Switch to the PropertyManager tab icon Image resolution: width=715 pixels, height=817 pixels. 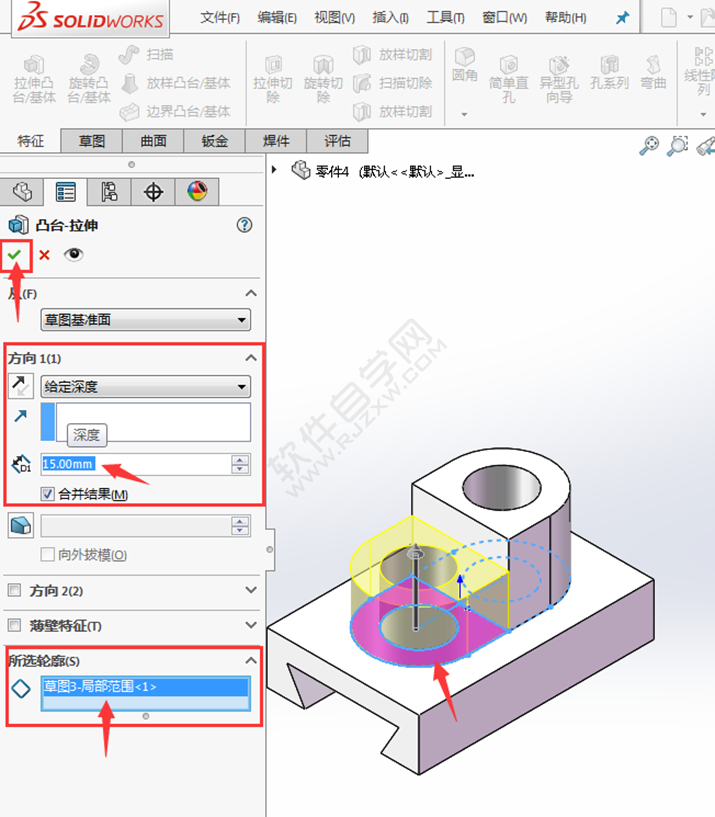pos(66,192)
